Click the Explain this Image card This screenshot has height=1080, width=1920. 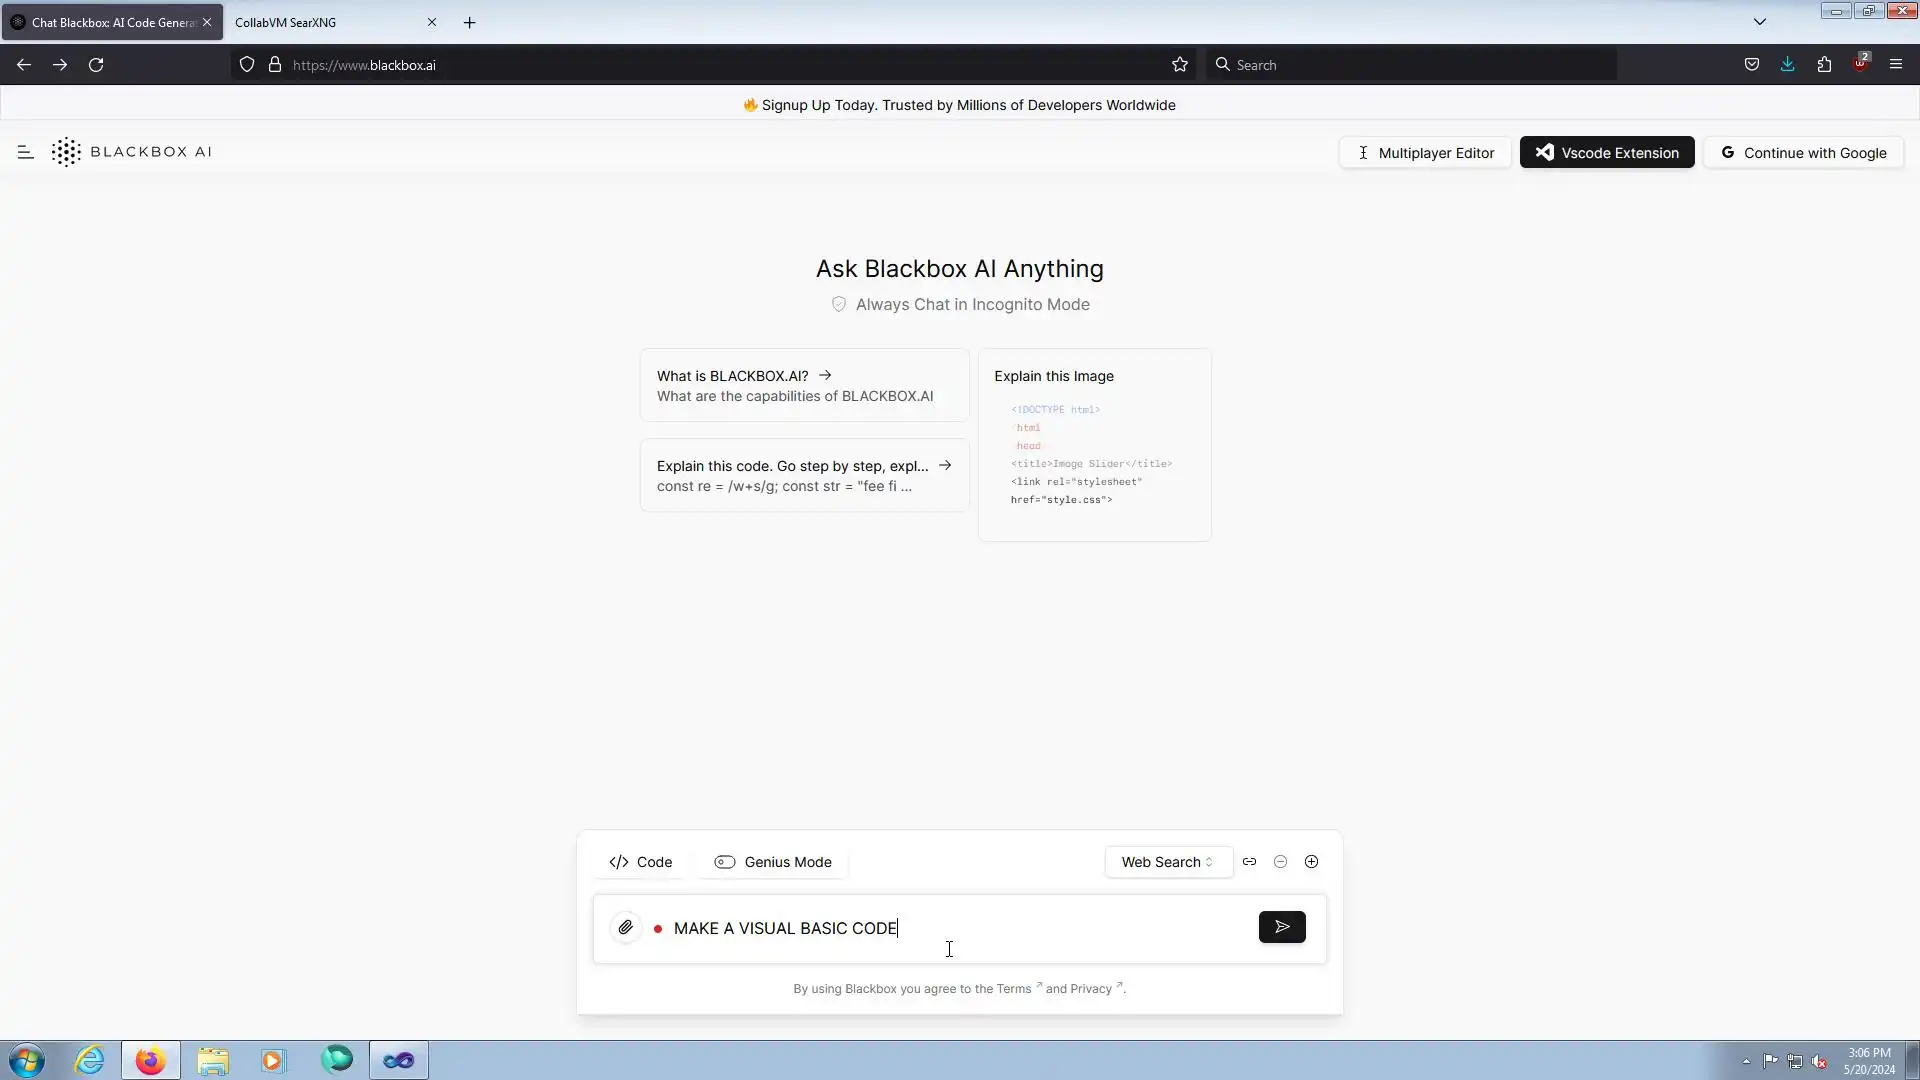(x=1094, y=445)
